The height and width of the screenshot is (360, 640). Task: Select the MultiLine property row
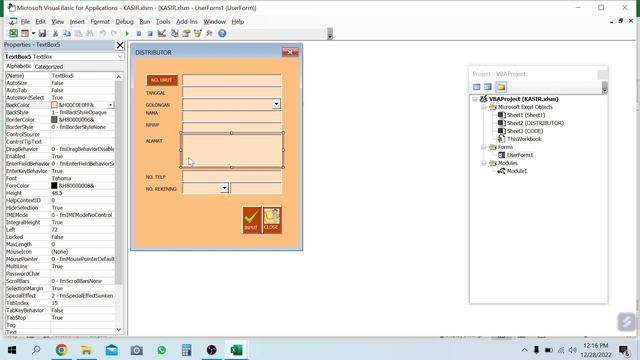[60, 266]
